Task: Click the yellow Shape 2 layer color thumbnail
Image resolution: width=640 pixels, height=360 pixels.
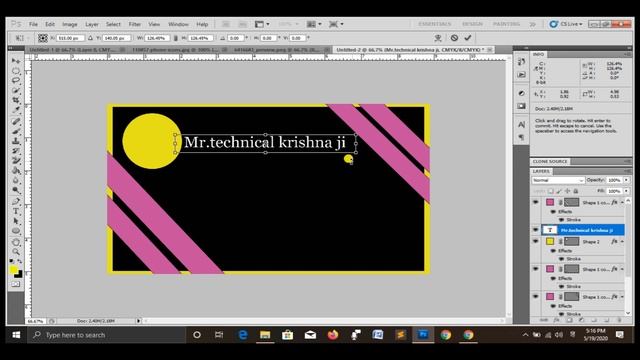Action: point(550,242)
